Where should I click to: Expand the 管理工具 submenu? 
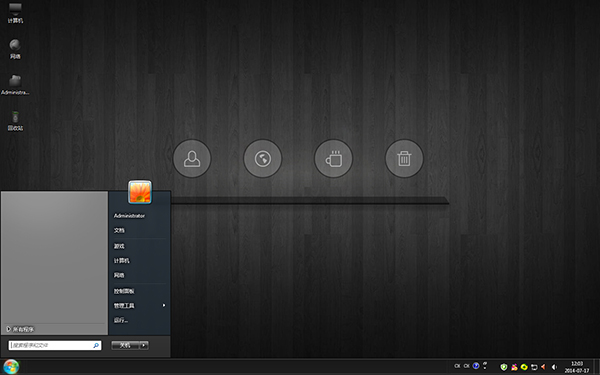(140, 306)
